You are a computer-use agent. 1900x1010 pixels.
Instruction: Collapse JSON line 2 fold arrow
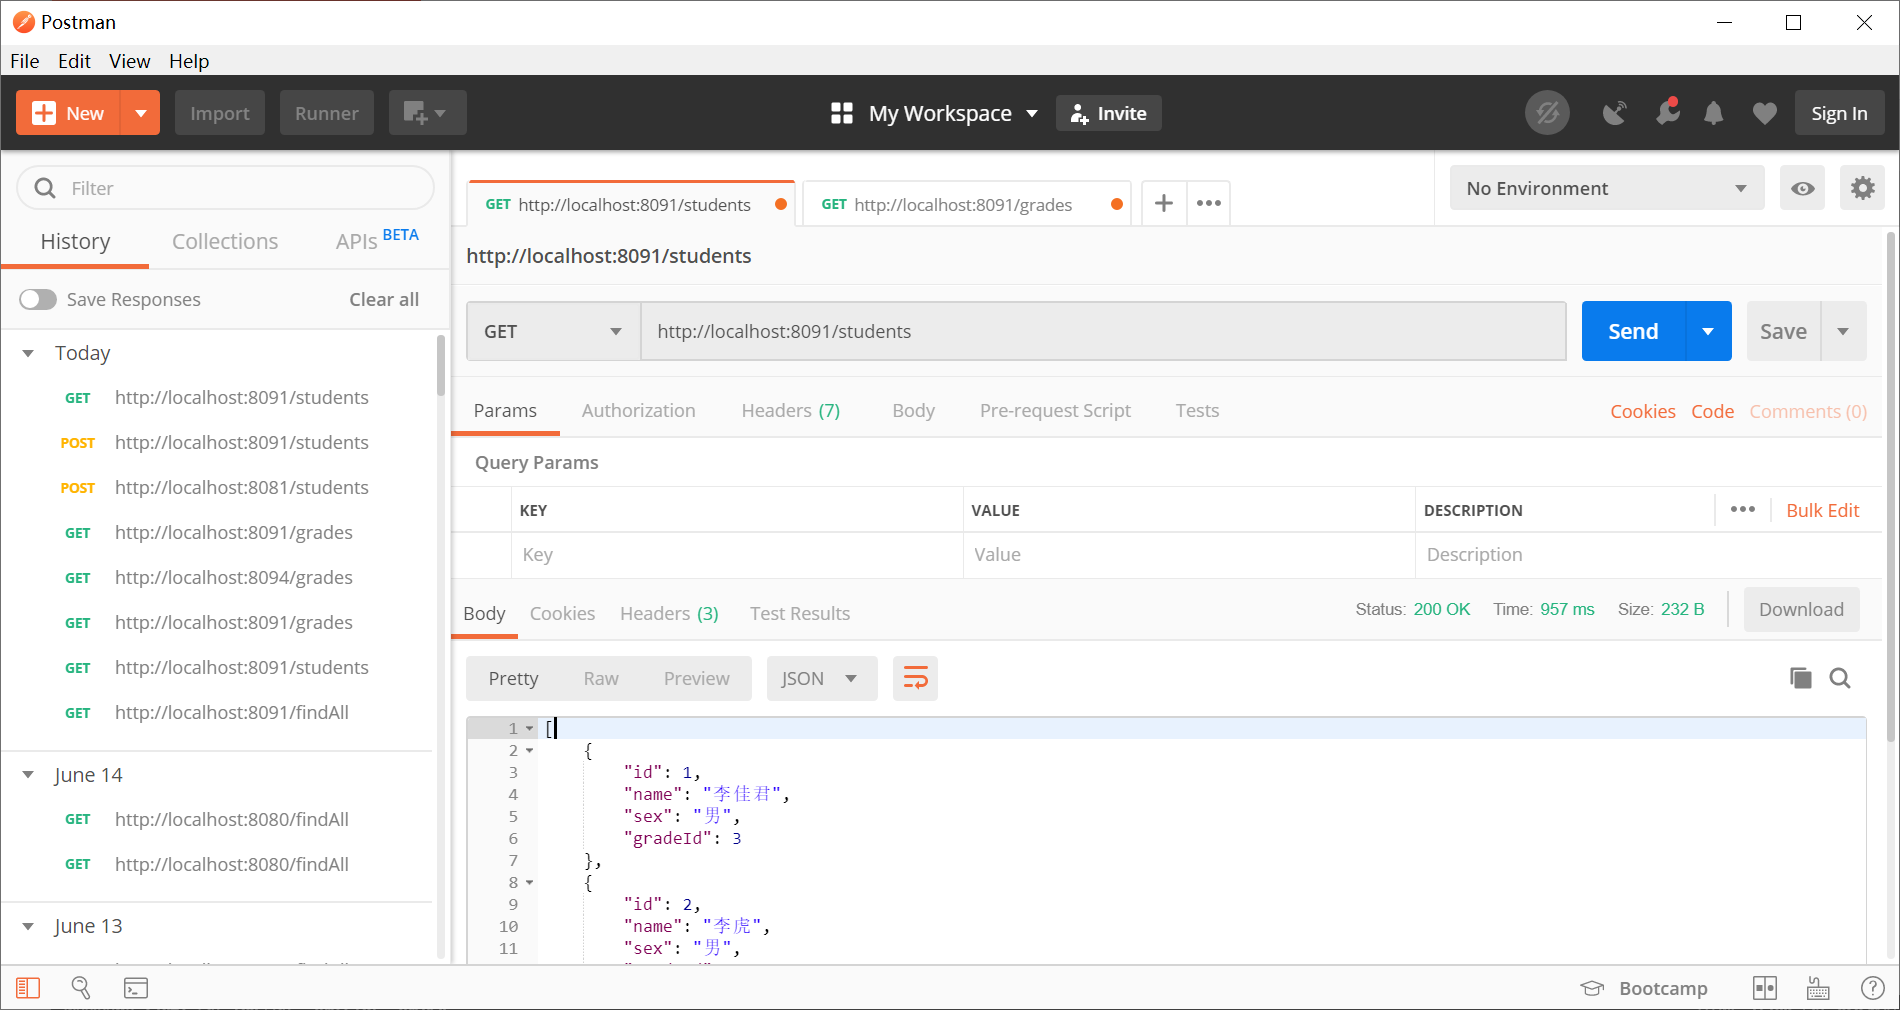point(530,750)
